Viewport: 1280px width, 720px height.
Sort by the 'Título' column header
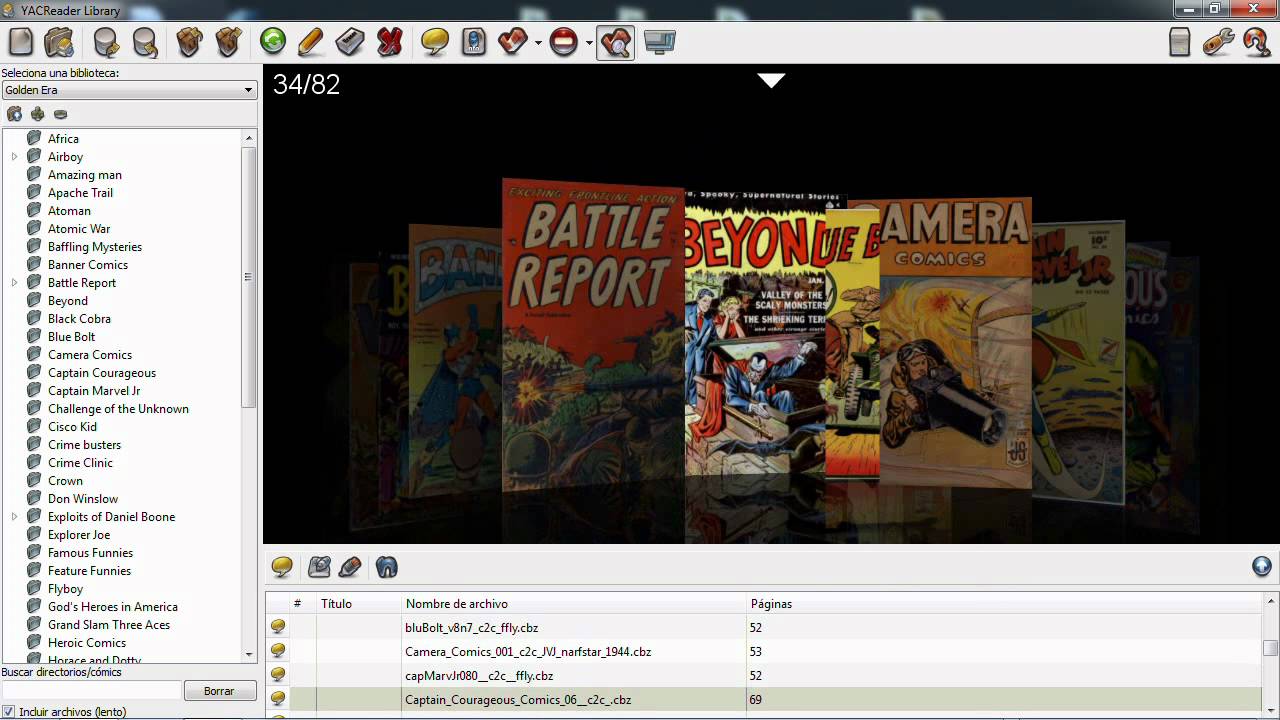point(358,604)
